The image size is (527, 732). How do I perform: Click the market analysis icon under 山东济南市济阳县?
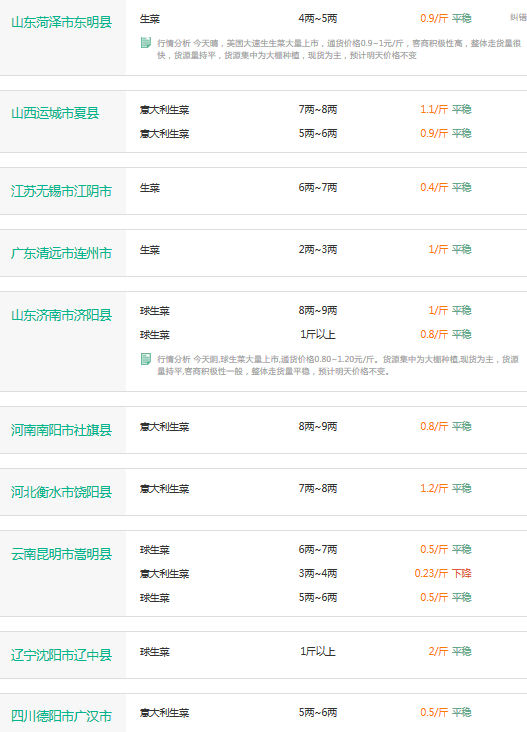[x=146, y=359]
